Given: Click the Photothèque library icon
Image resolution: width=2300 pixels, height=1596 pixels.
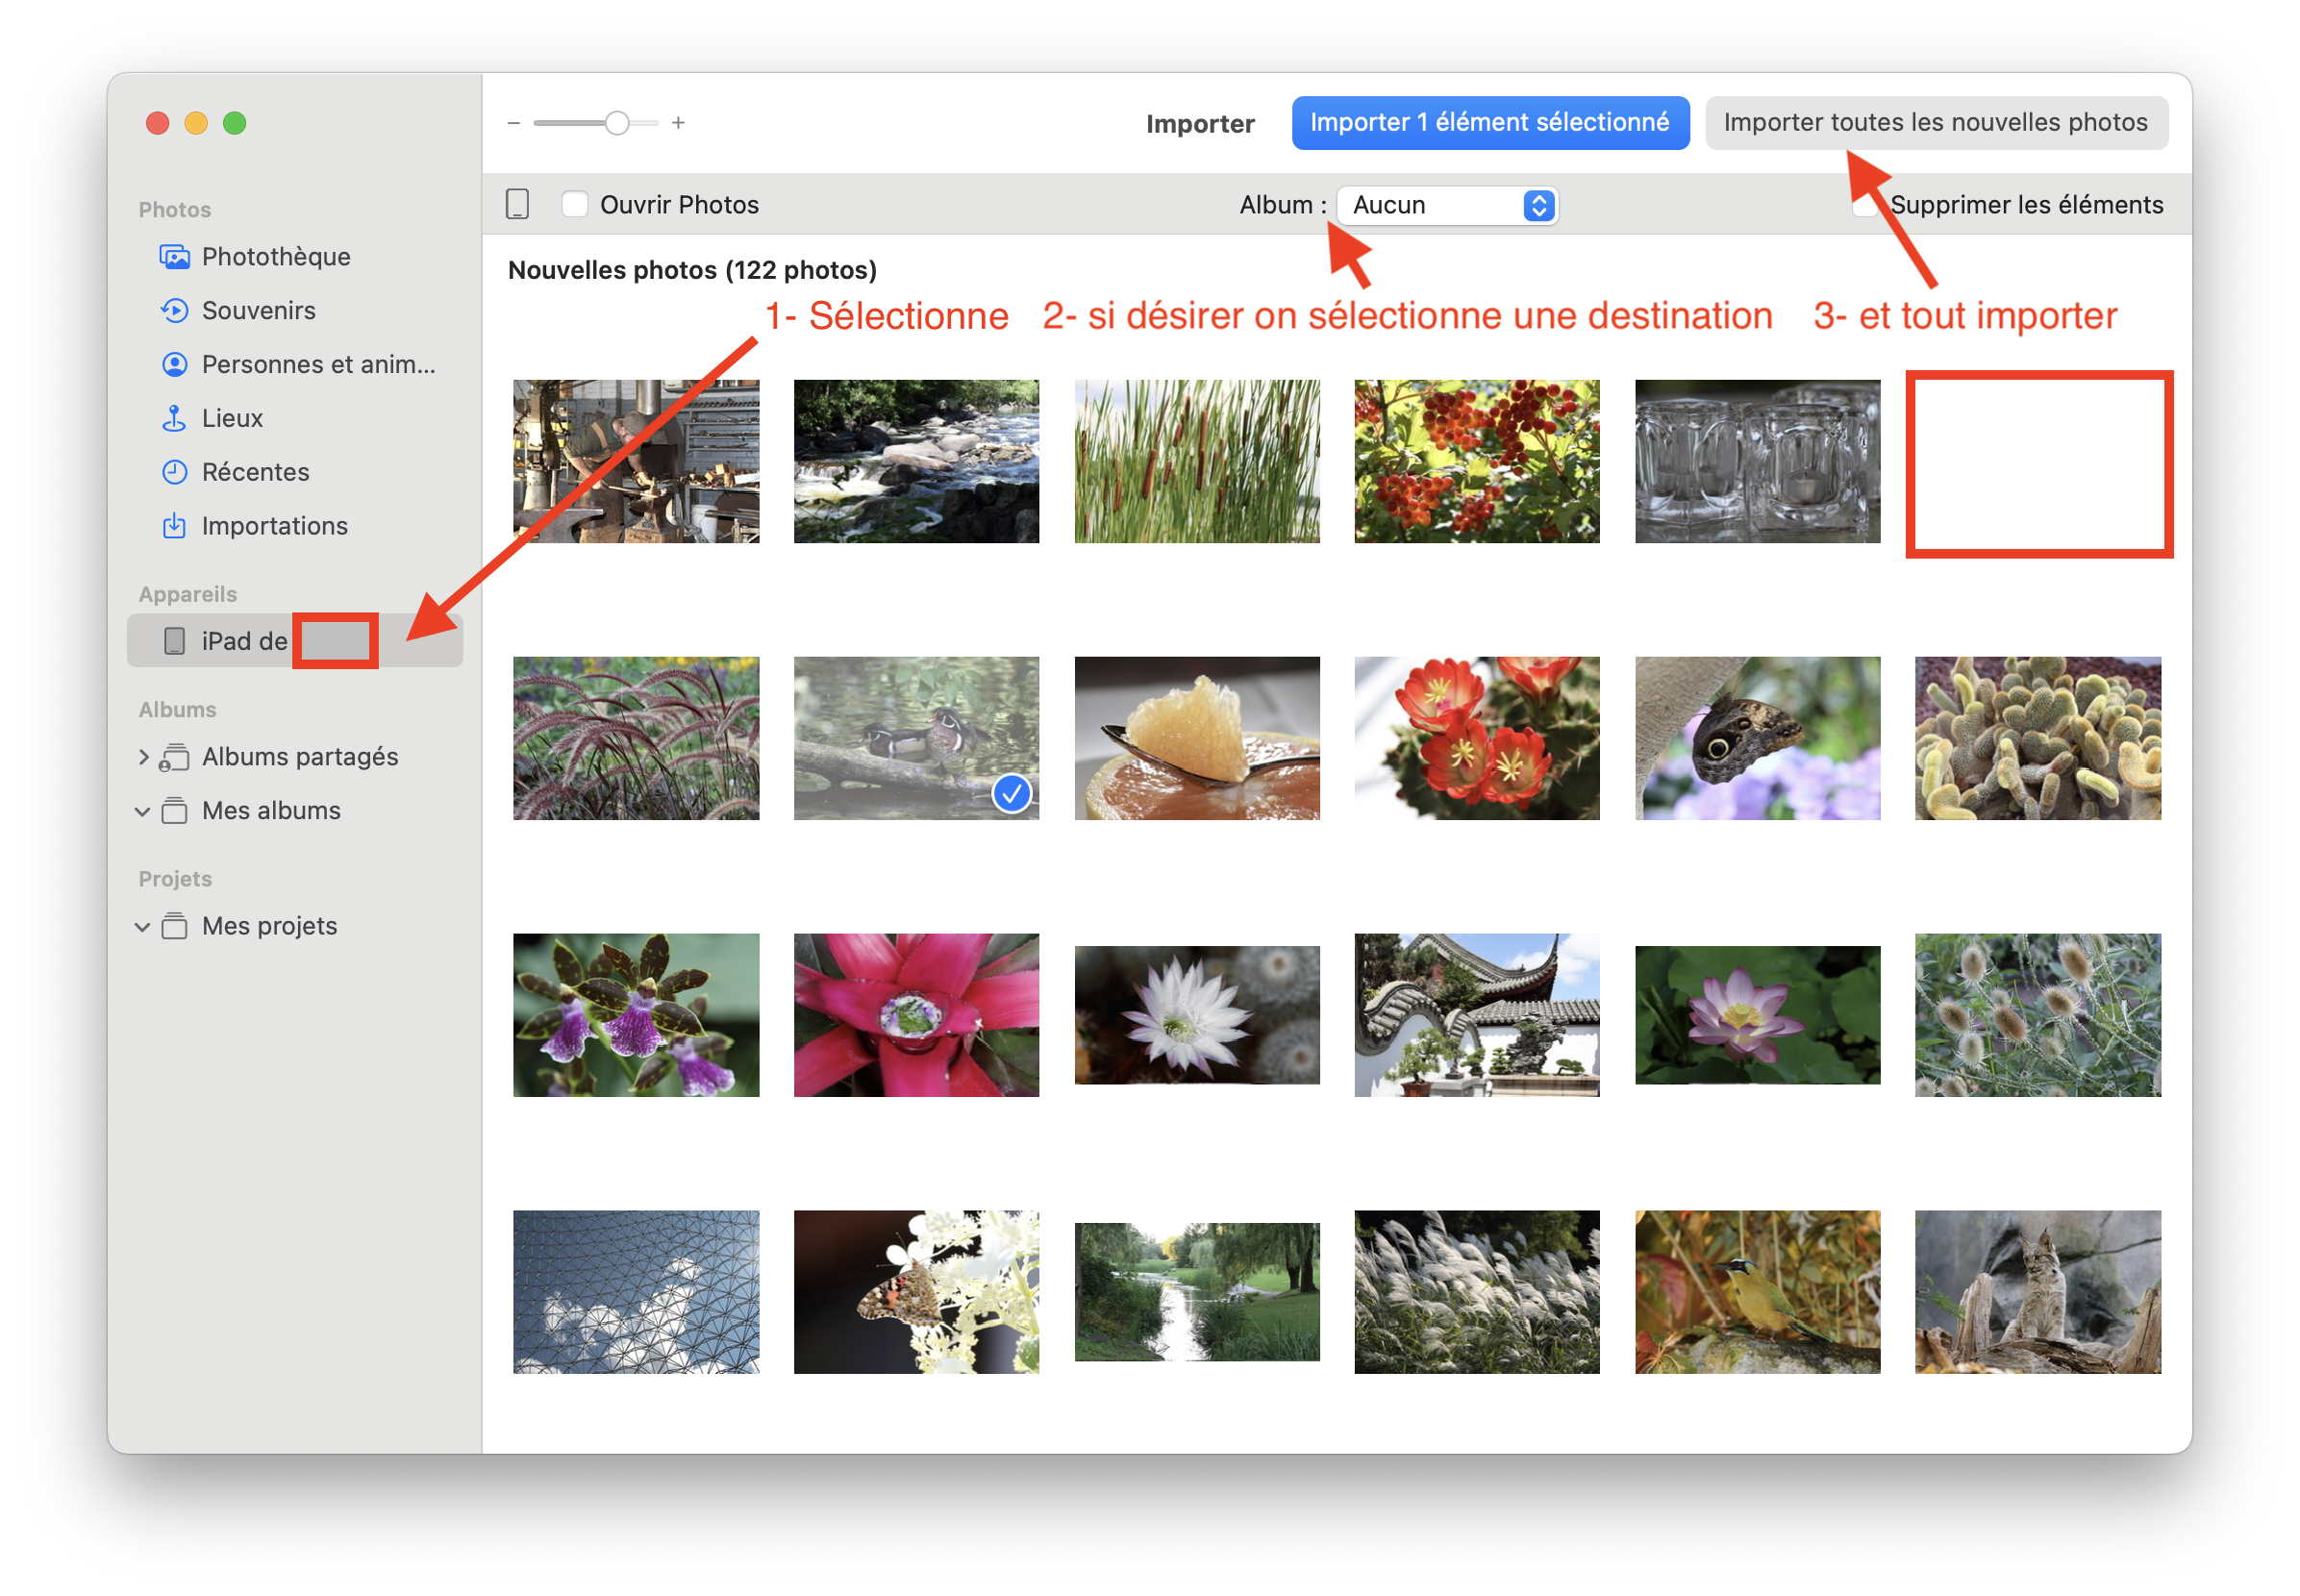Looking at the screenshot, I should tap(174, 257).
